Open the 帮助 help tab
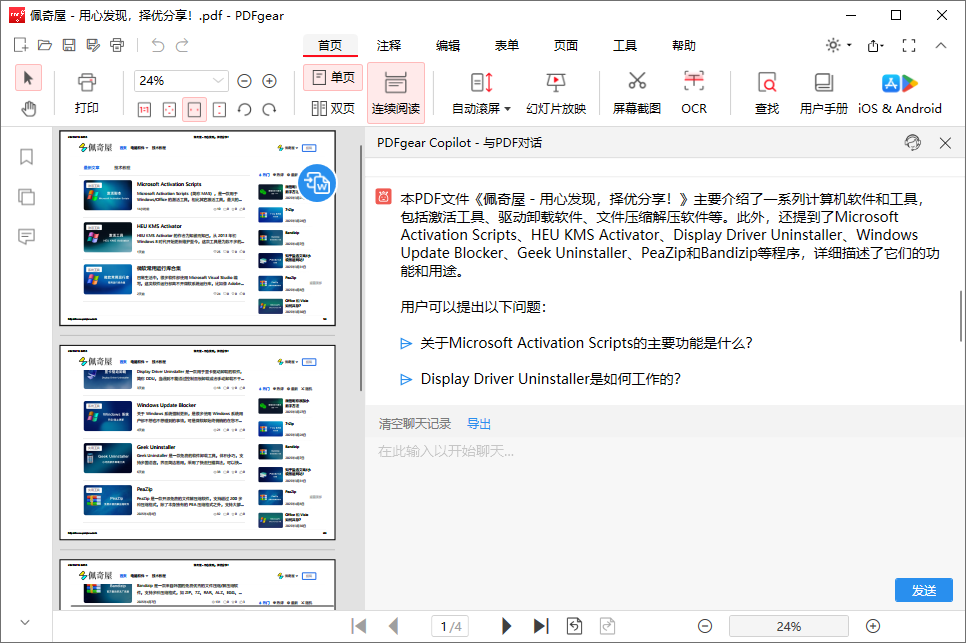 [684, 46]
